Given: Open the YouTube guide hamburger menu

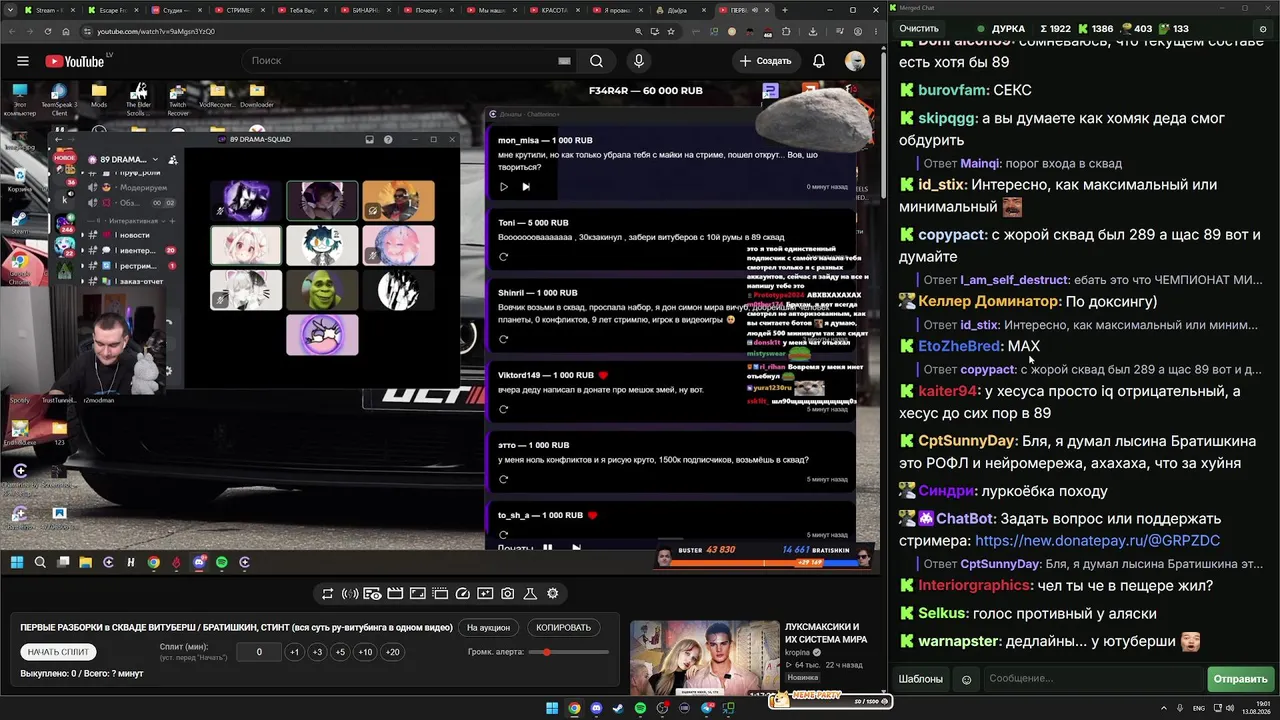Looking at the screenshot, I should click(23, 61).
